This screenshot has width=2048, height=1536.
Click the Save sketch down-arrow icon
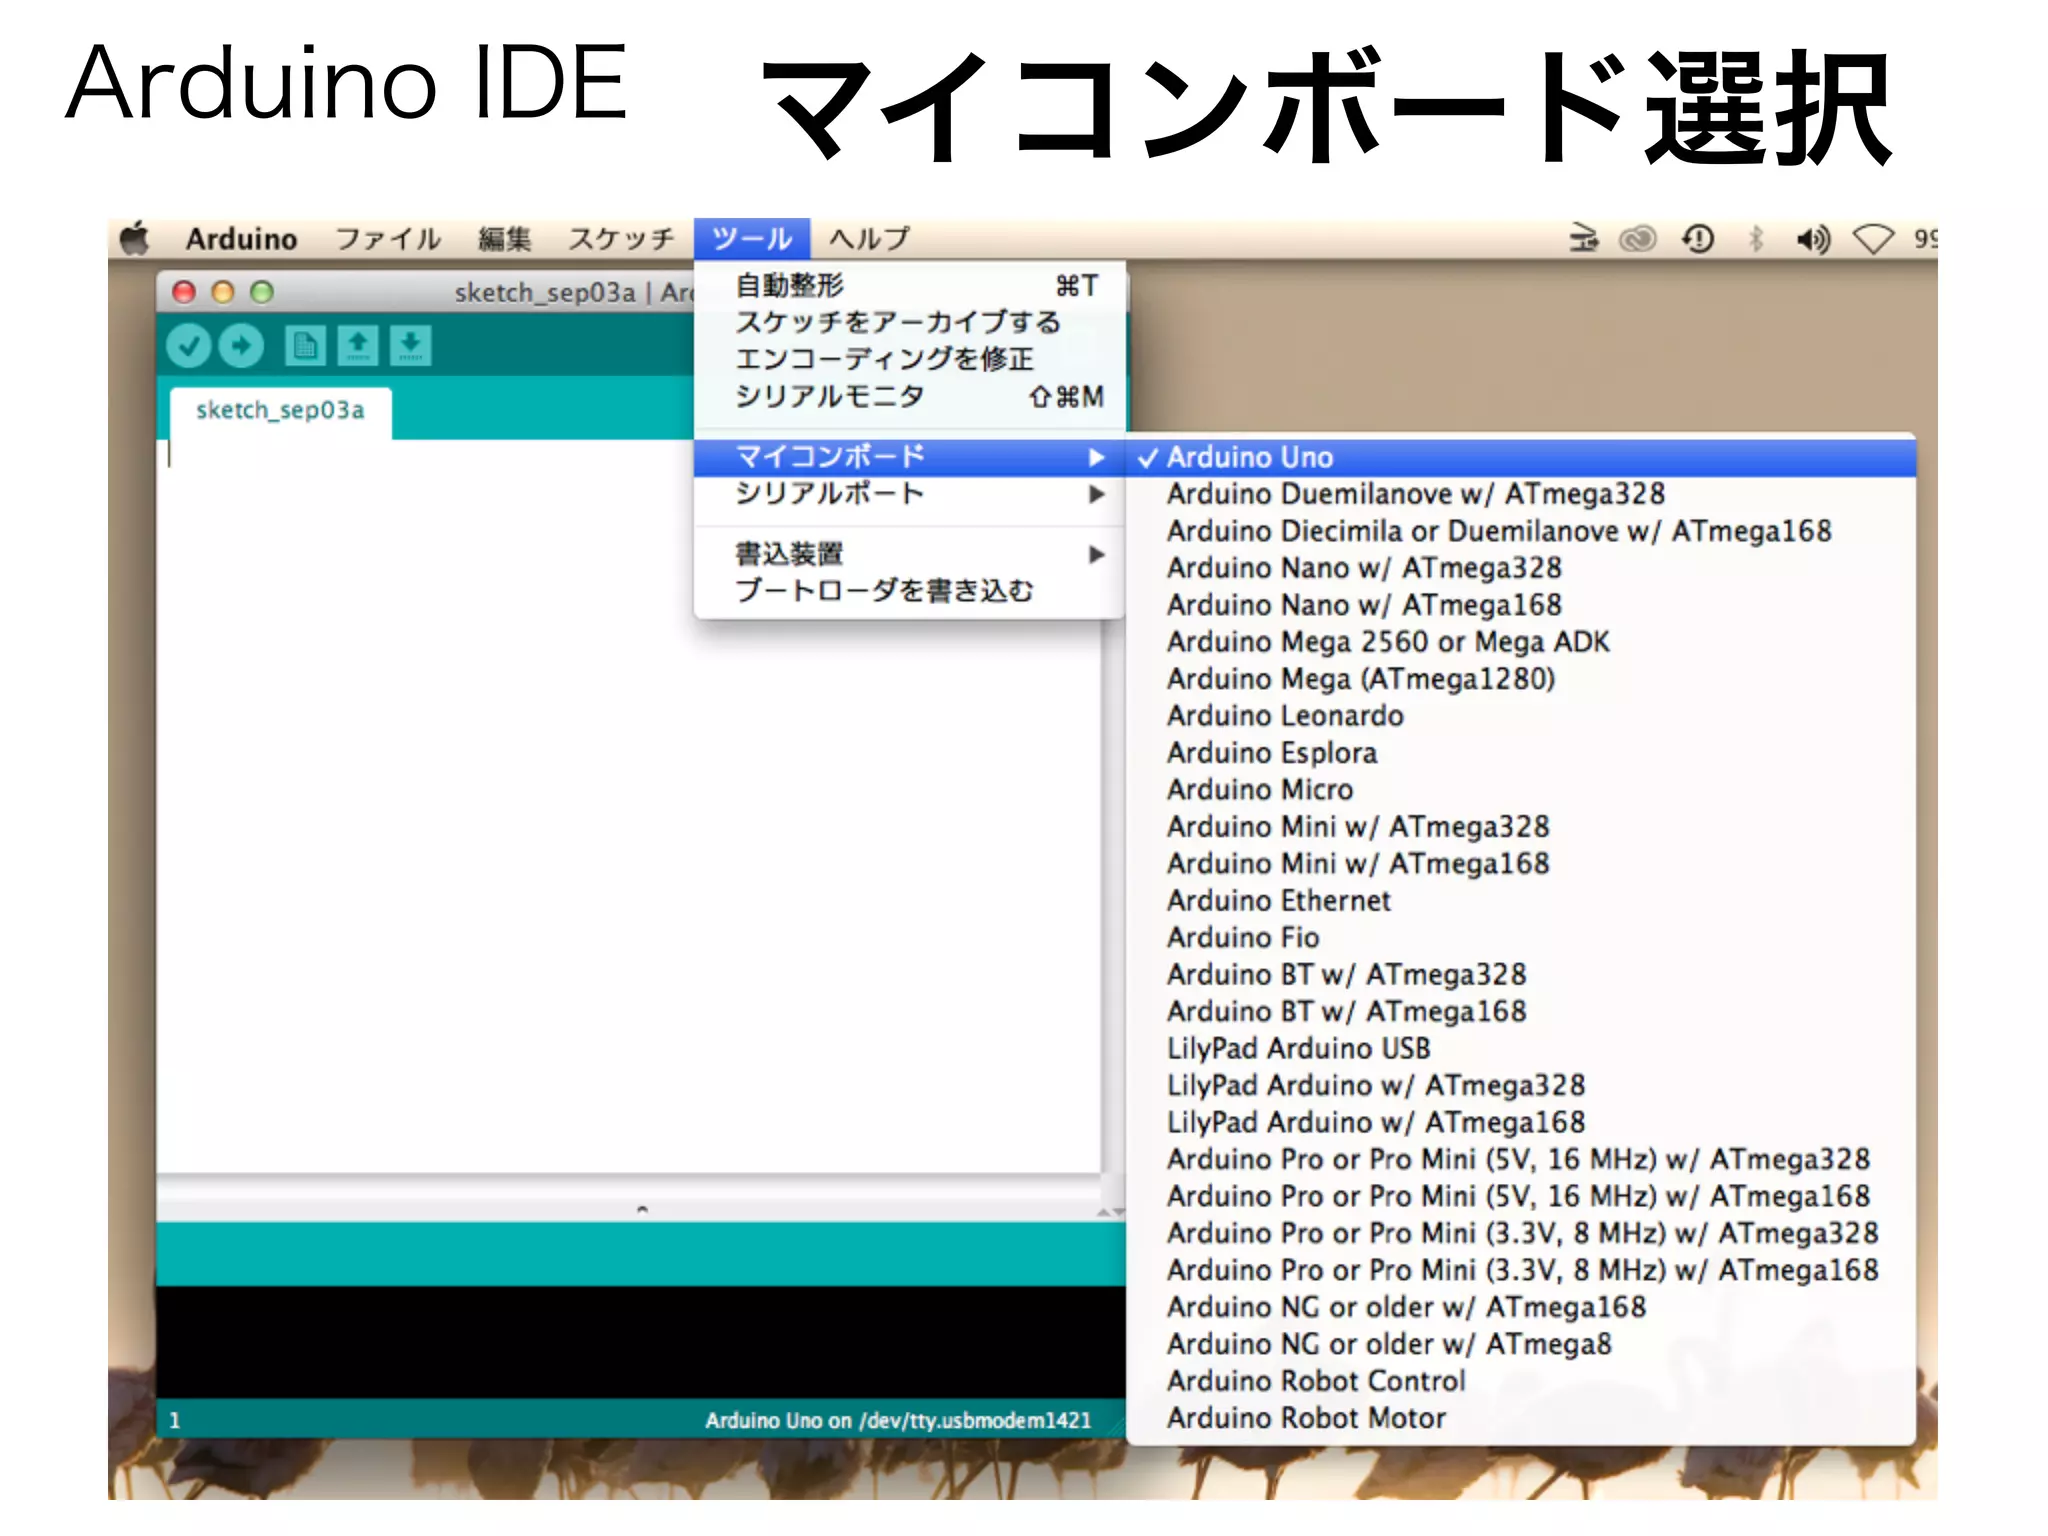[x=410, y=346]
